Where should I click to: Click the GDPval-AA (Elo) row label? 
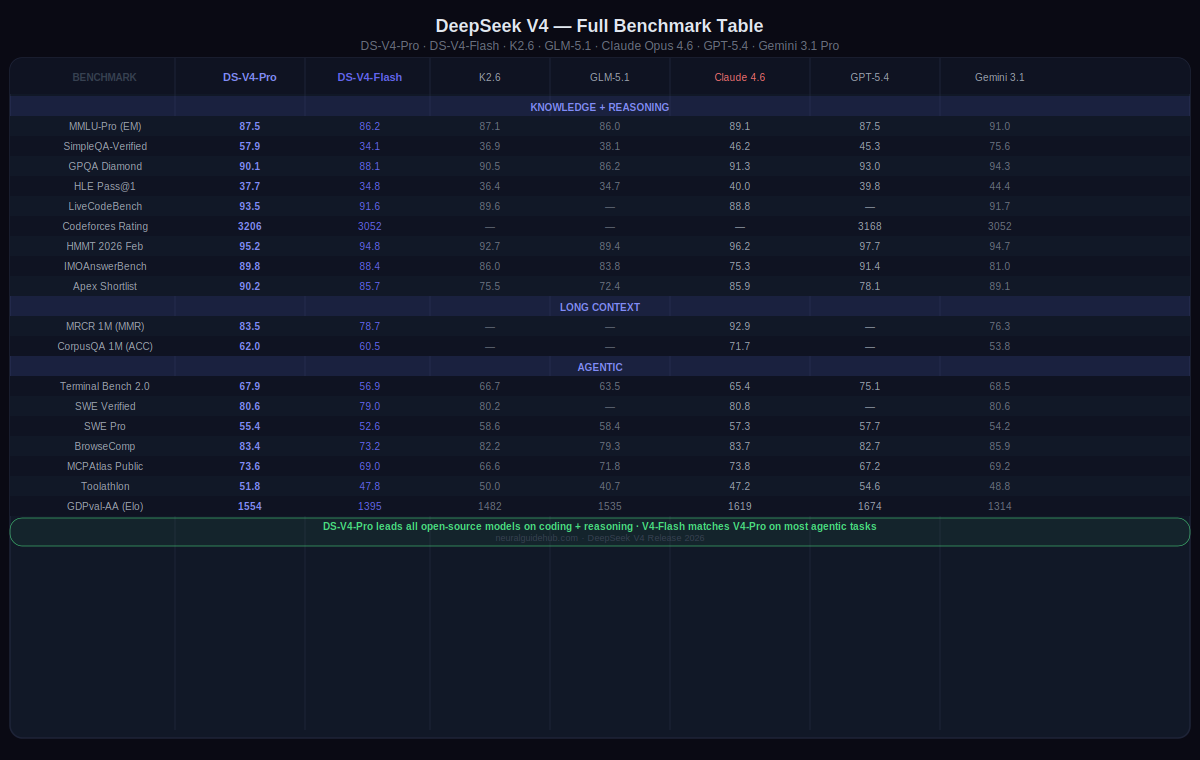pos(105,506)
